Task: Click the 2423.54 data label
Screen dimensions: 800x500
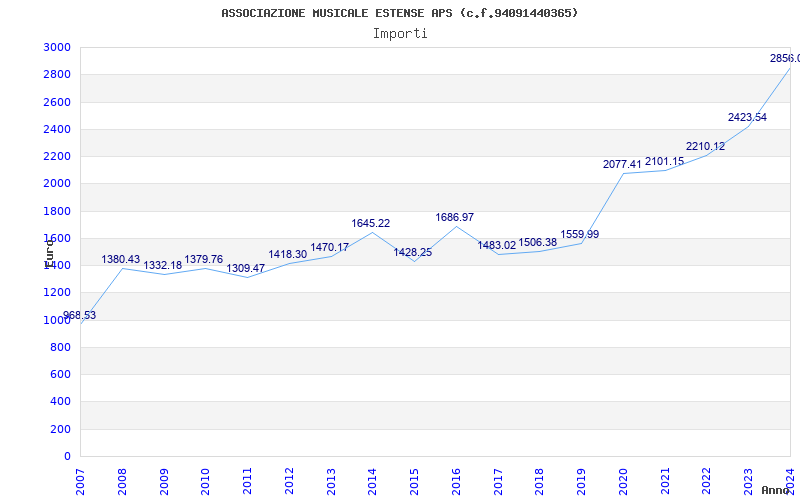Action: (x=747, y=117)
